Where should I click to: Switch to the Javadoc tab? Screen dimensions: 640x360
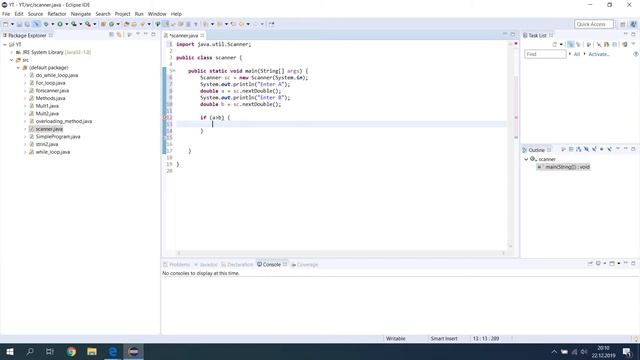click(206, 264)
